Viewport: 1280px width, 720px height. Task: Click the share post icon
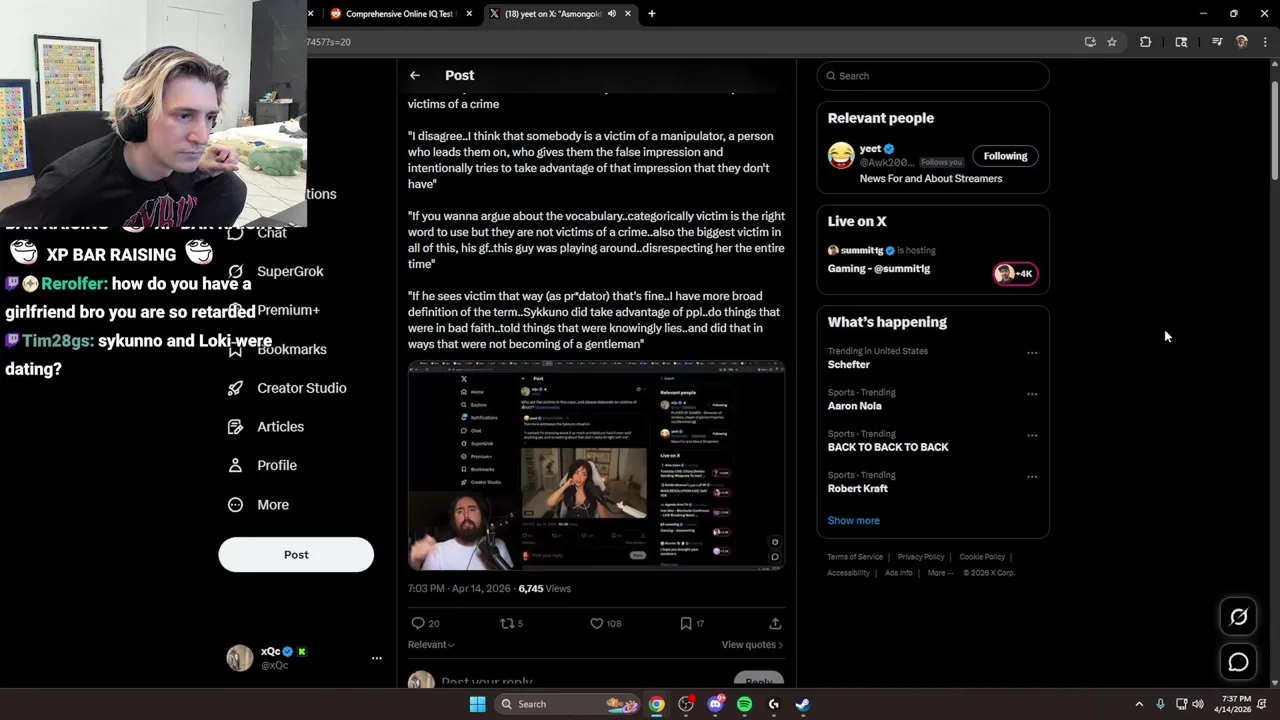[775, 623]
